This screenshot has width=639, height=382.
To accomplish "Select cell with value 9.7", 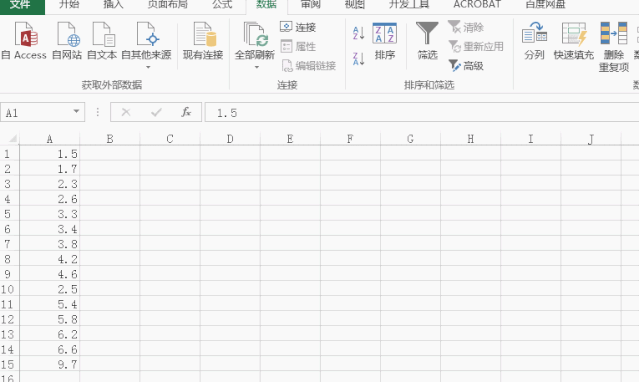I will tap(49, 364).
